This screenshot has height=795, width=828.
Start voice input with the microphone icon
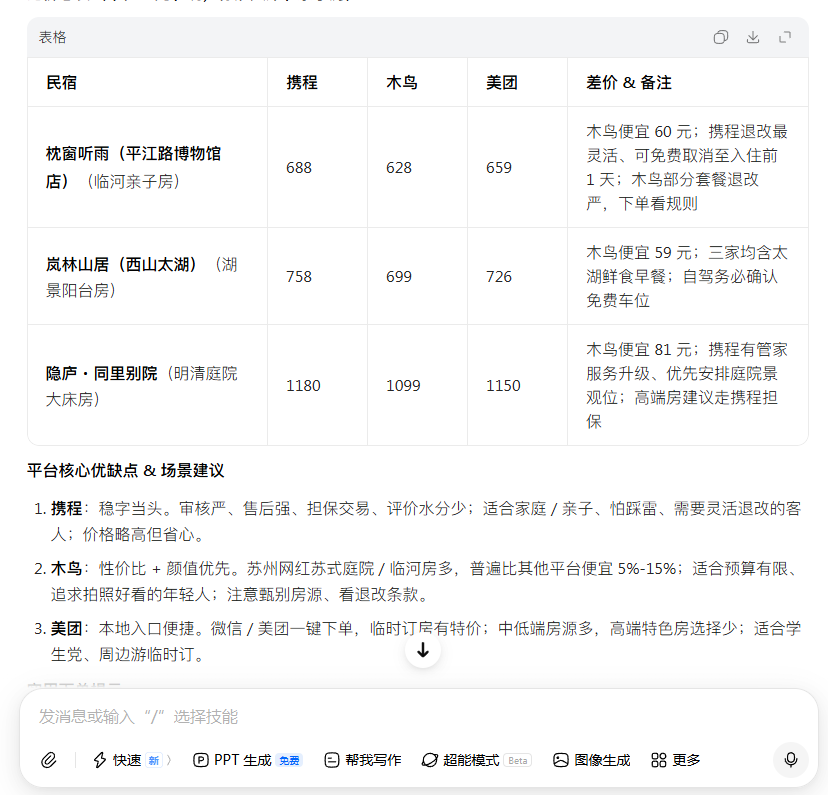(x=791, y=760)
